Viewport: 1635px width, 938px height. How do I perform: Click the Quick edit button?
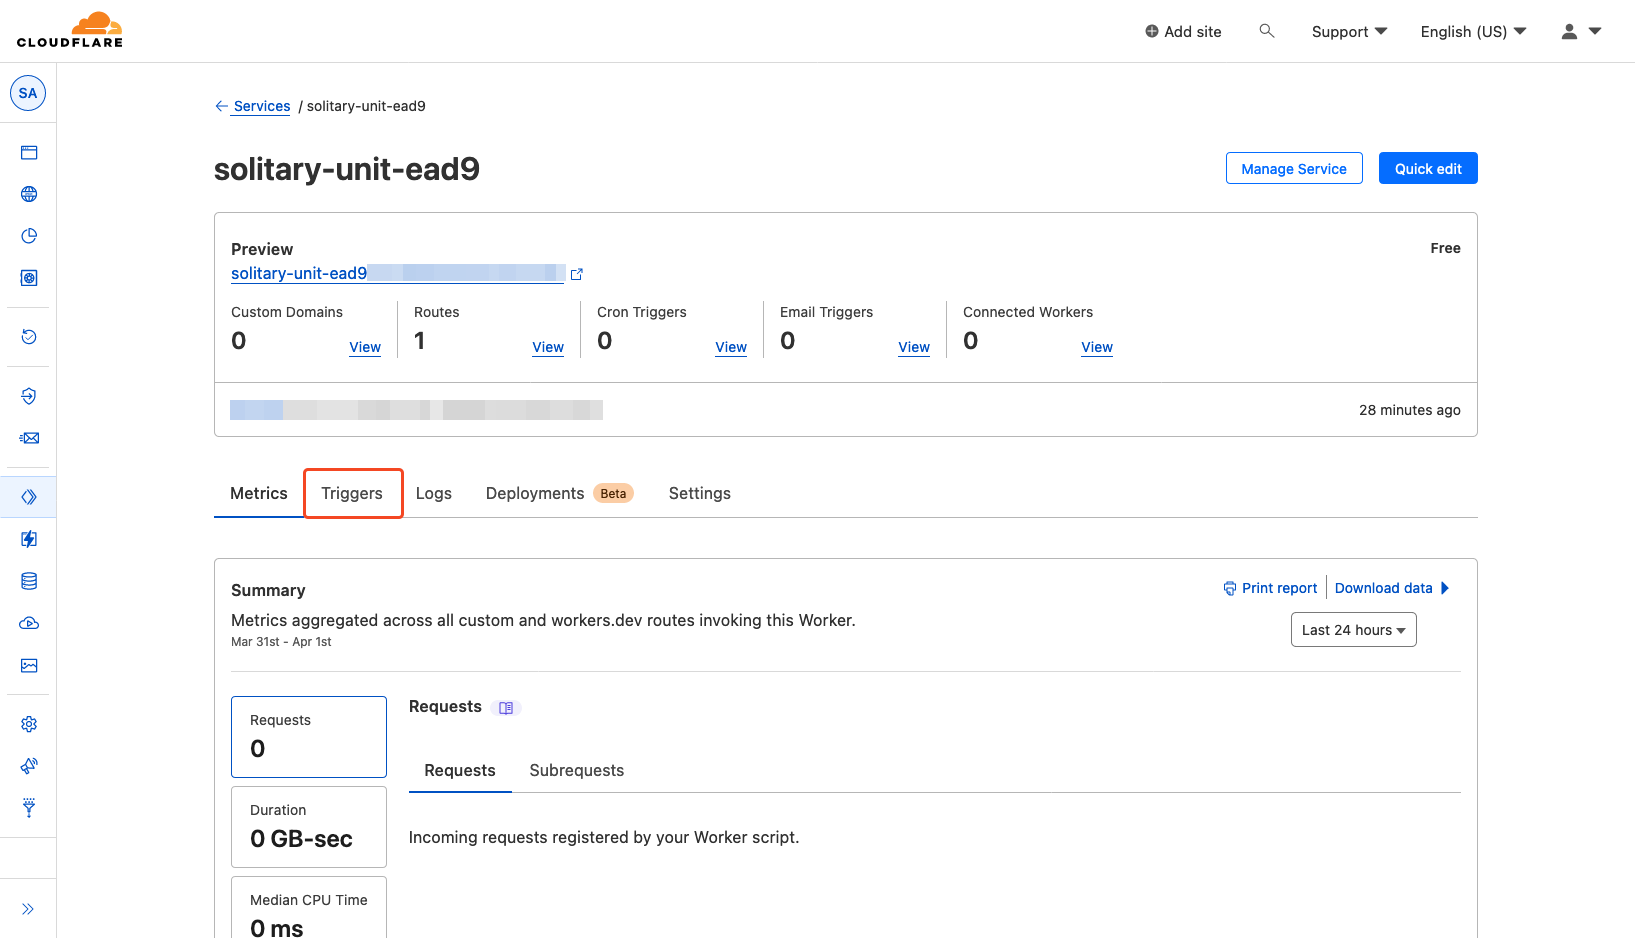[1427, 168]
